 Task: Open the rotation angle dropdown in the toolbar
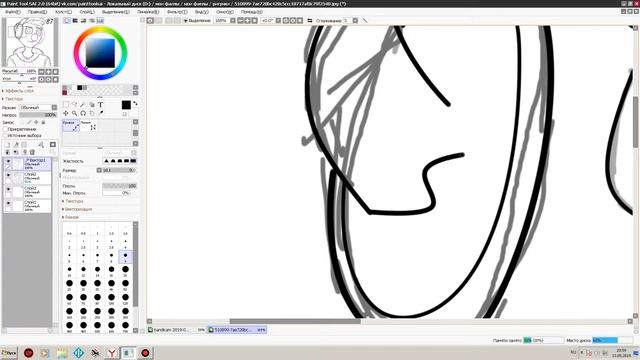[278, 20]
